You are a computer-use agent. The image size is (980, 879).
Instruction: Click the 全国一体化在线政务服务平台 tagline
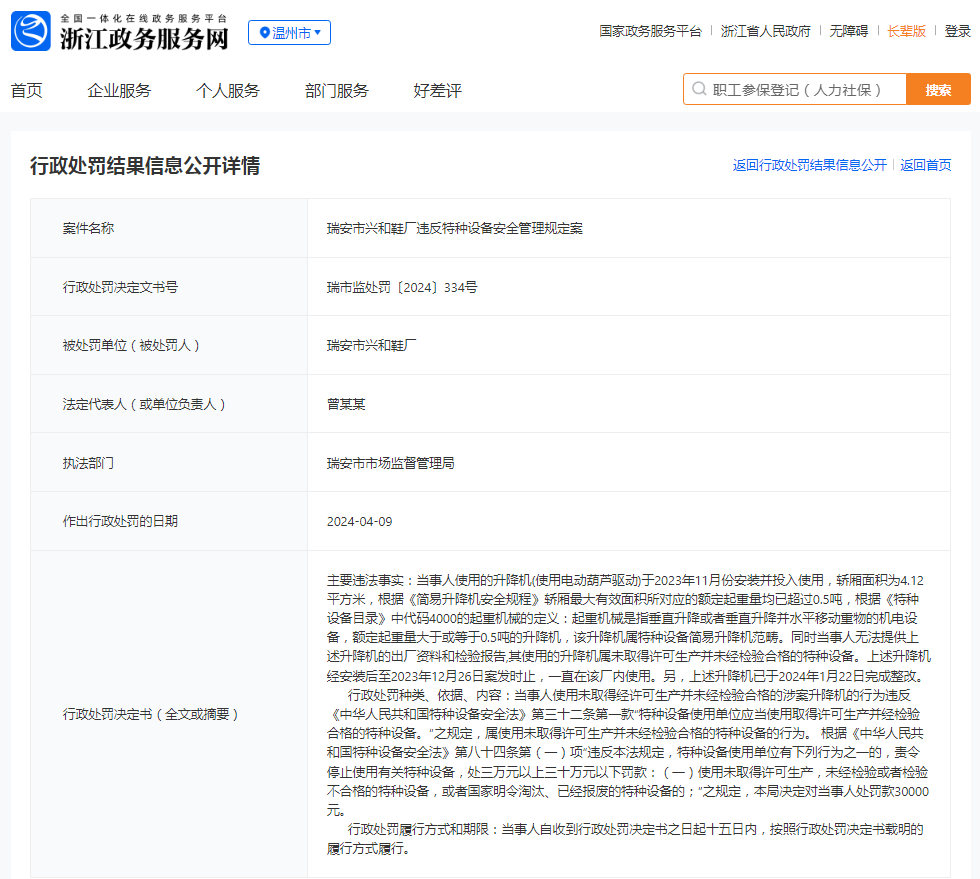(144, 18)
